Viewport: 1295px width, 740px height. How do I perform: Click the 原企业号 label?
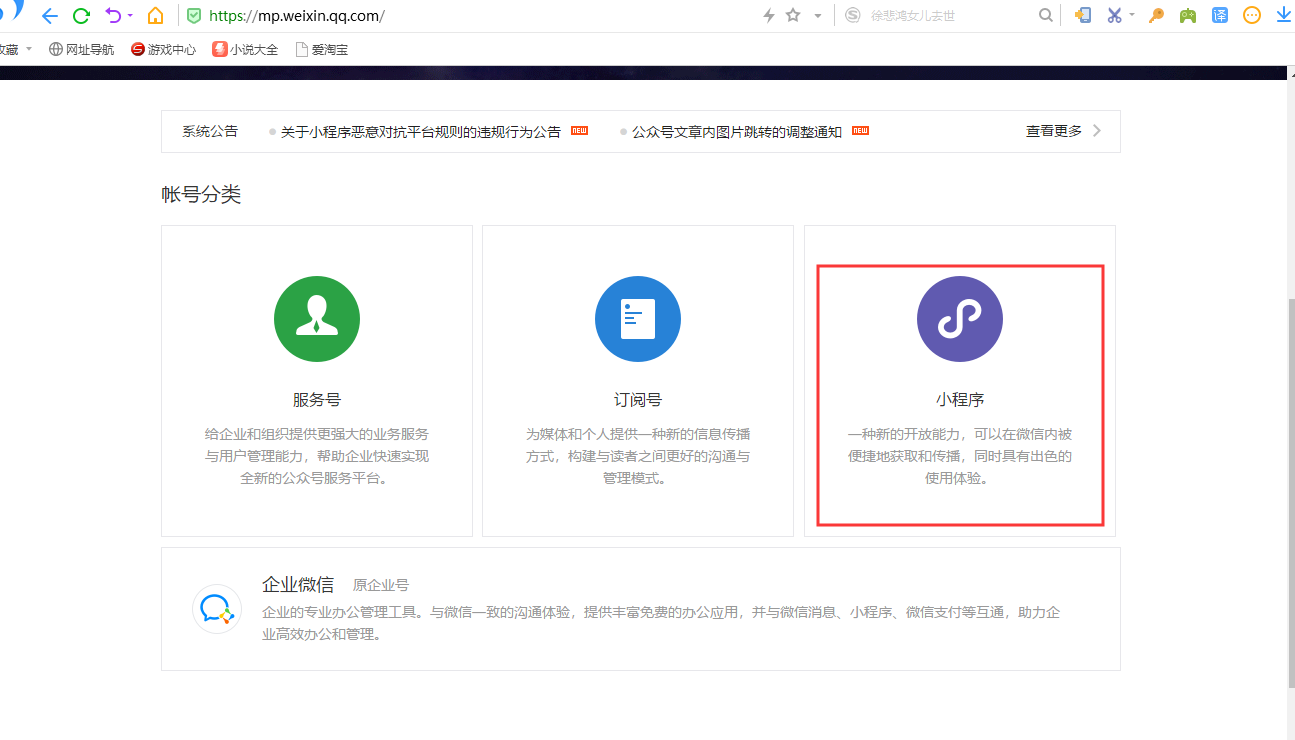pyautogui.click(x=381, y=586)
